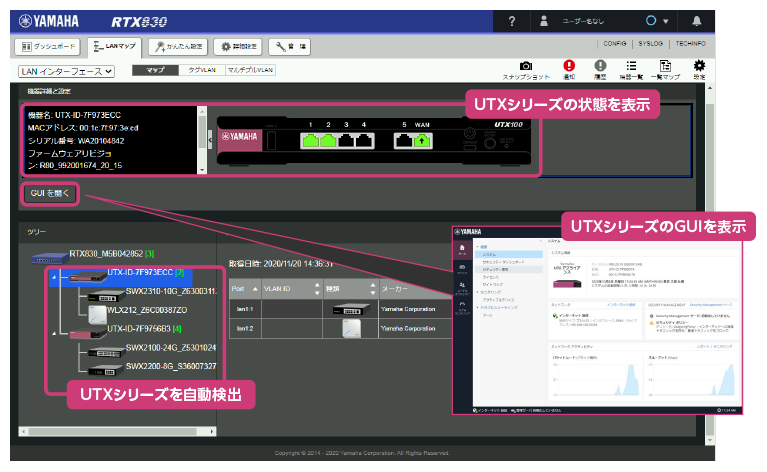Image resolution: width=767 pixels, height=472 pixels.
Task: Click port 3 on the UTX100 image
Action: tap(346, 141)
